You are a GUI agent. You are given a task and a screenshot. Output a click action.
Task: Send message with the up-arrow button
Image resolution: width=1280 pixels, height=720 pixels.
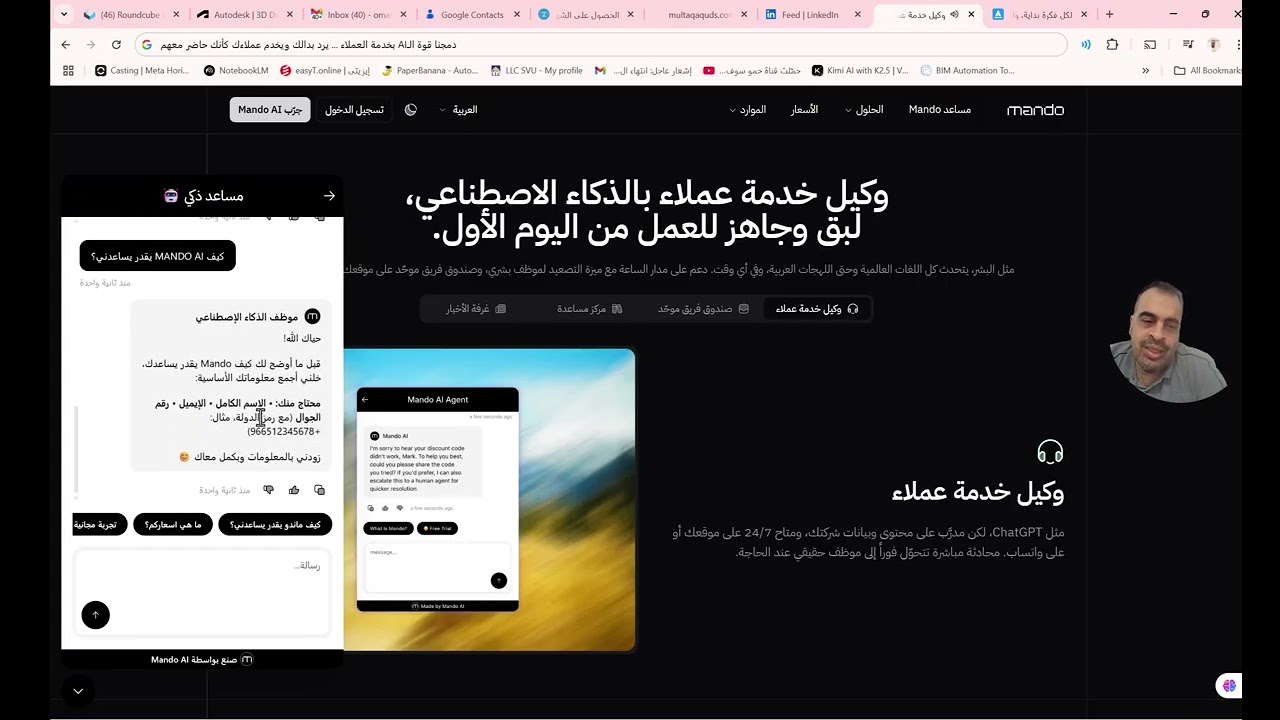point(95,615)
